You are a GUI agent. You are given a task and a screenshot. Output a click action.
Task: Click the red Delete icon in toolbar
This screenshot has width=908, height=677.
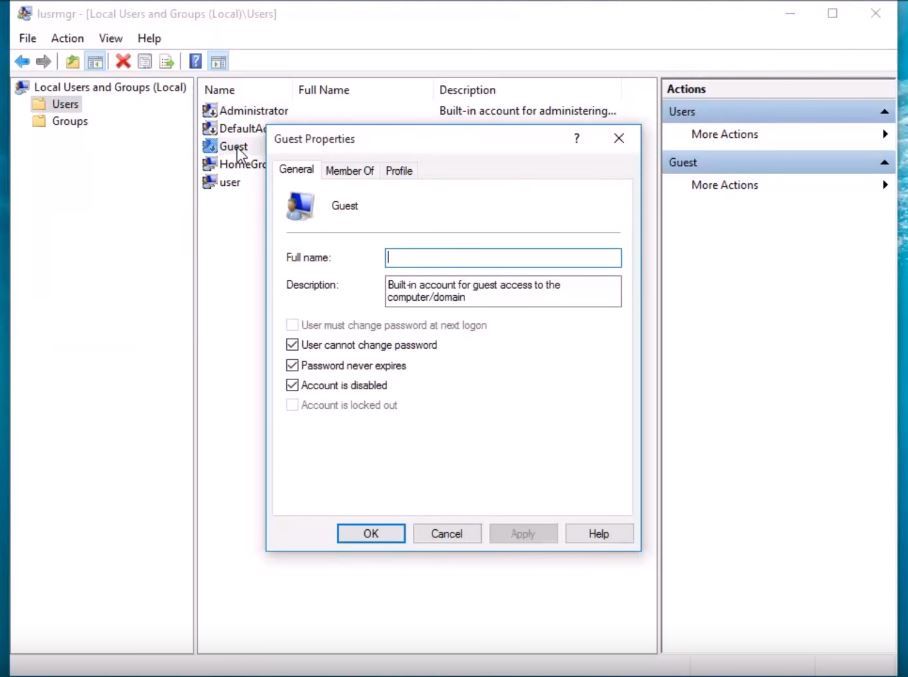[124, 61]
